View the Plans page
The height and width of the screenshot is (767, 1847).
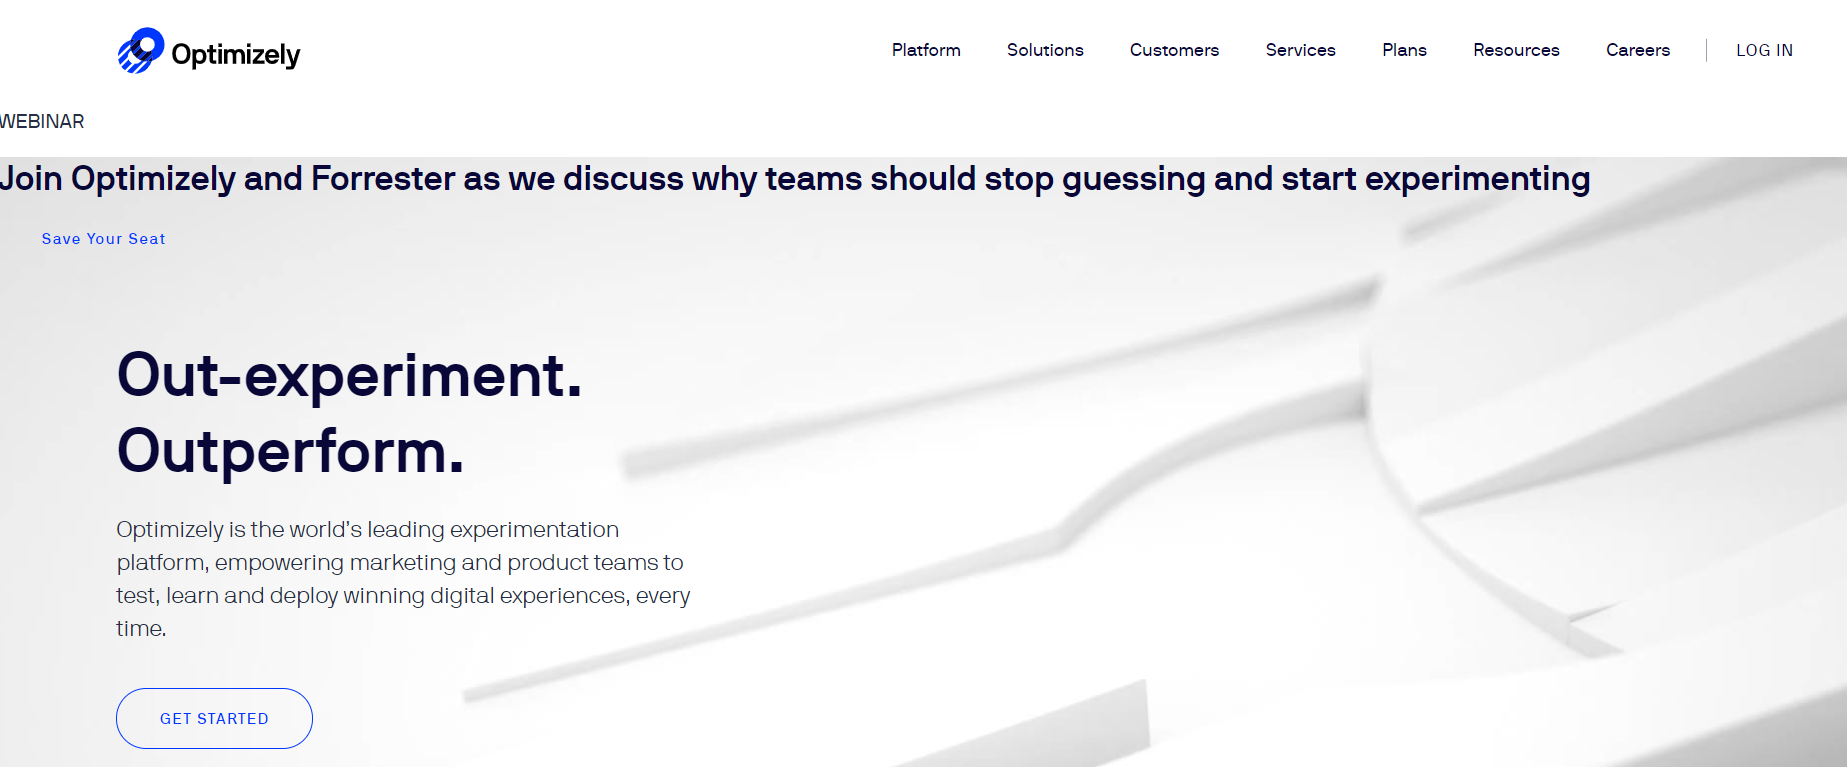click(x=1404, y=50)
